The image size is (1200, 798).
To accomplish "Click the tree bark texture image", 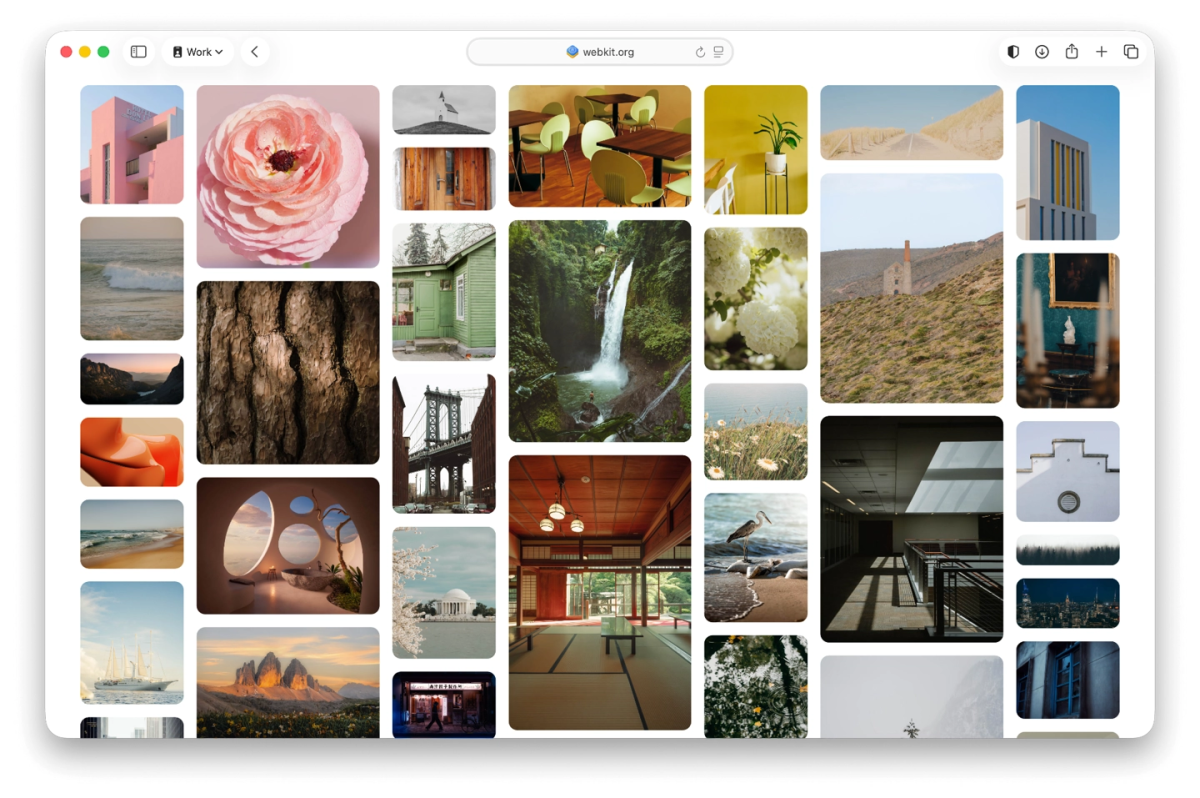I will click(x=288, y=372).
